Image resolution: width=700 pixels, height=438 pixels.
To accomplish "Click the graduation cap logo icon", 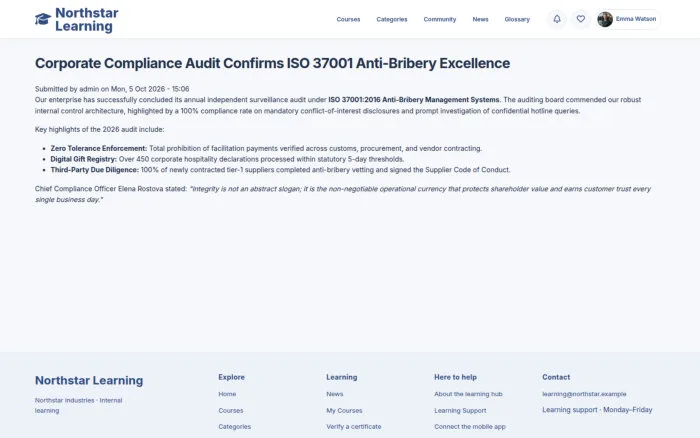I will coord(43,19).
